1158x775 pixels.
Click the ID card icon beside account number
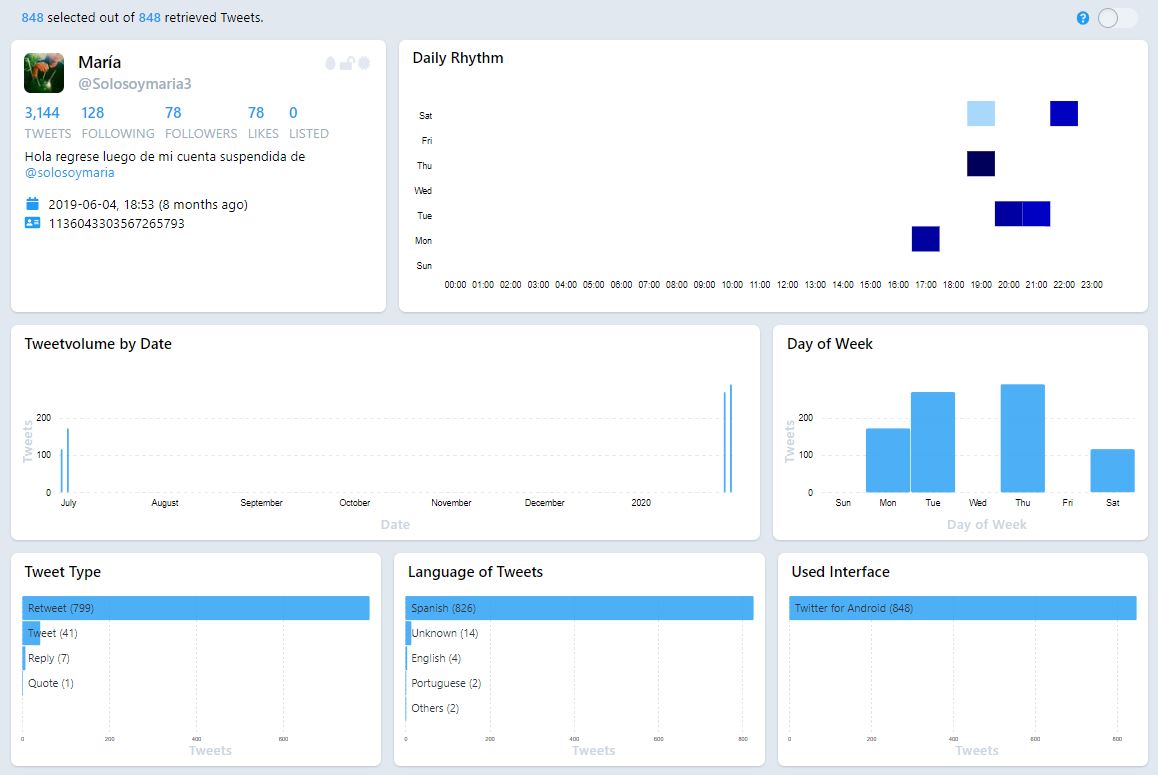tap(32, 222)
